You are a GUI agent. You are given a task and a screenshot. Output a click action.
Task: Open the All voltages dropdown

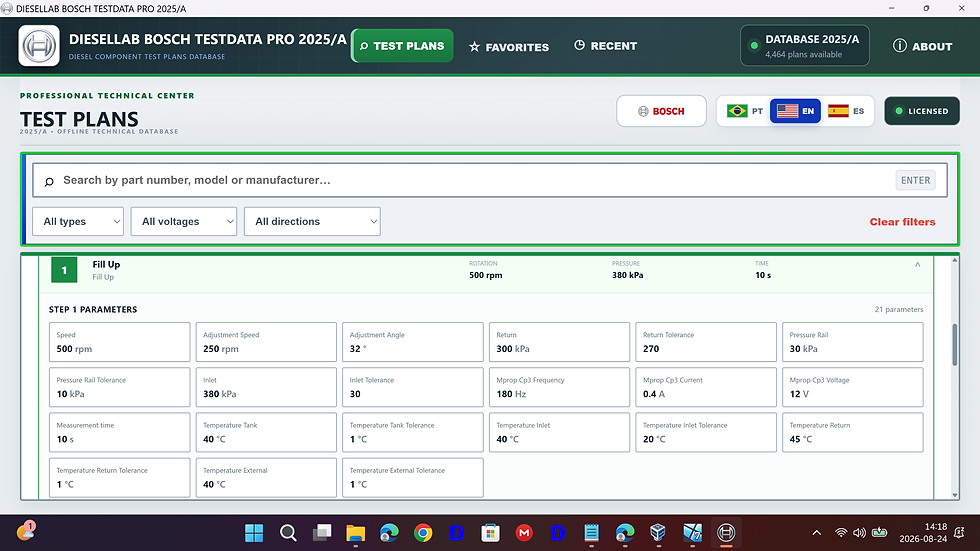click(x=184, y=221)
